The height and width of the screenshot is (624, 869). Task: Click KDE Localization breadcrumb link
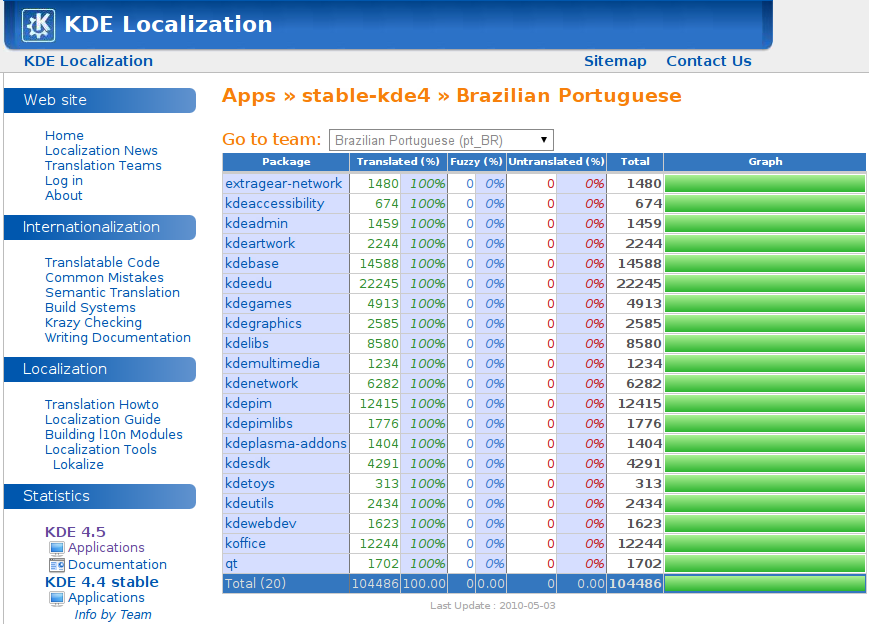click(x=88, y=61)
